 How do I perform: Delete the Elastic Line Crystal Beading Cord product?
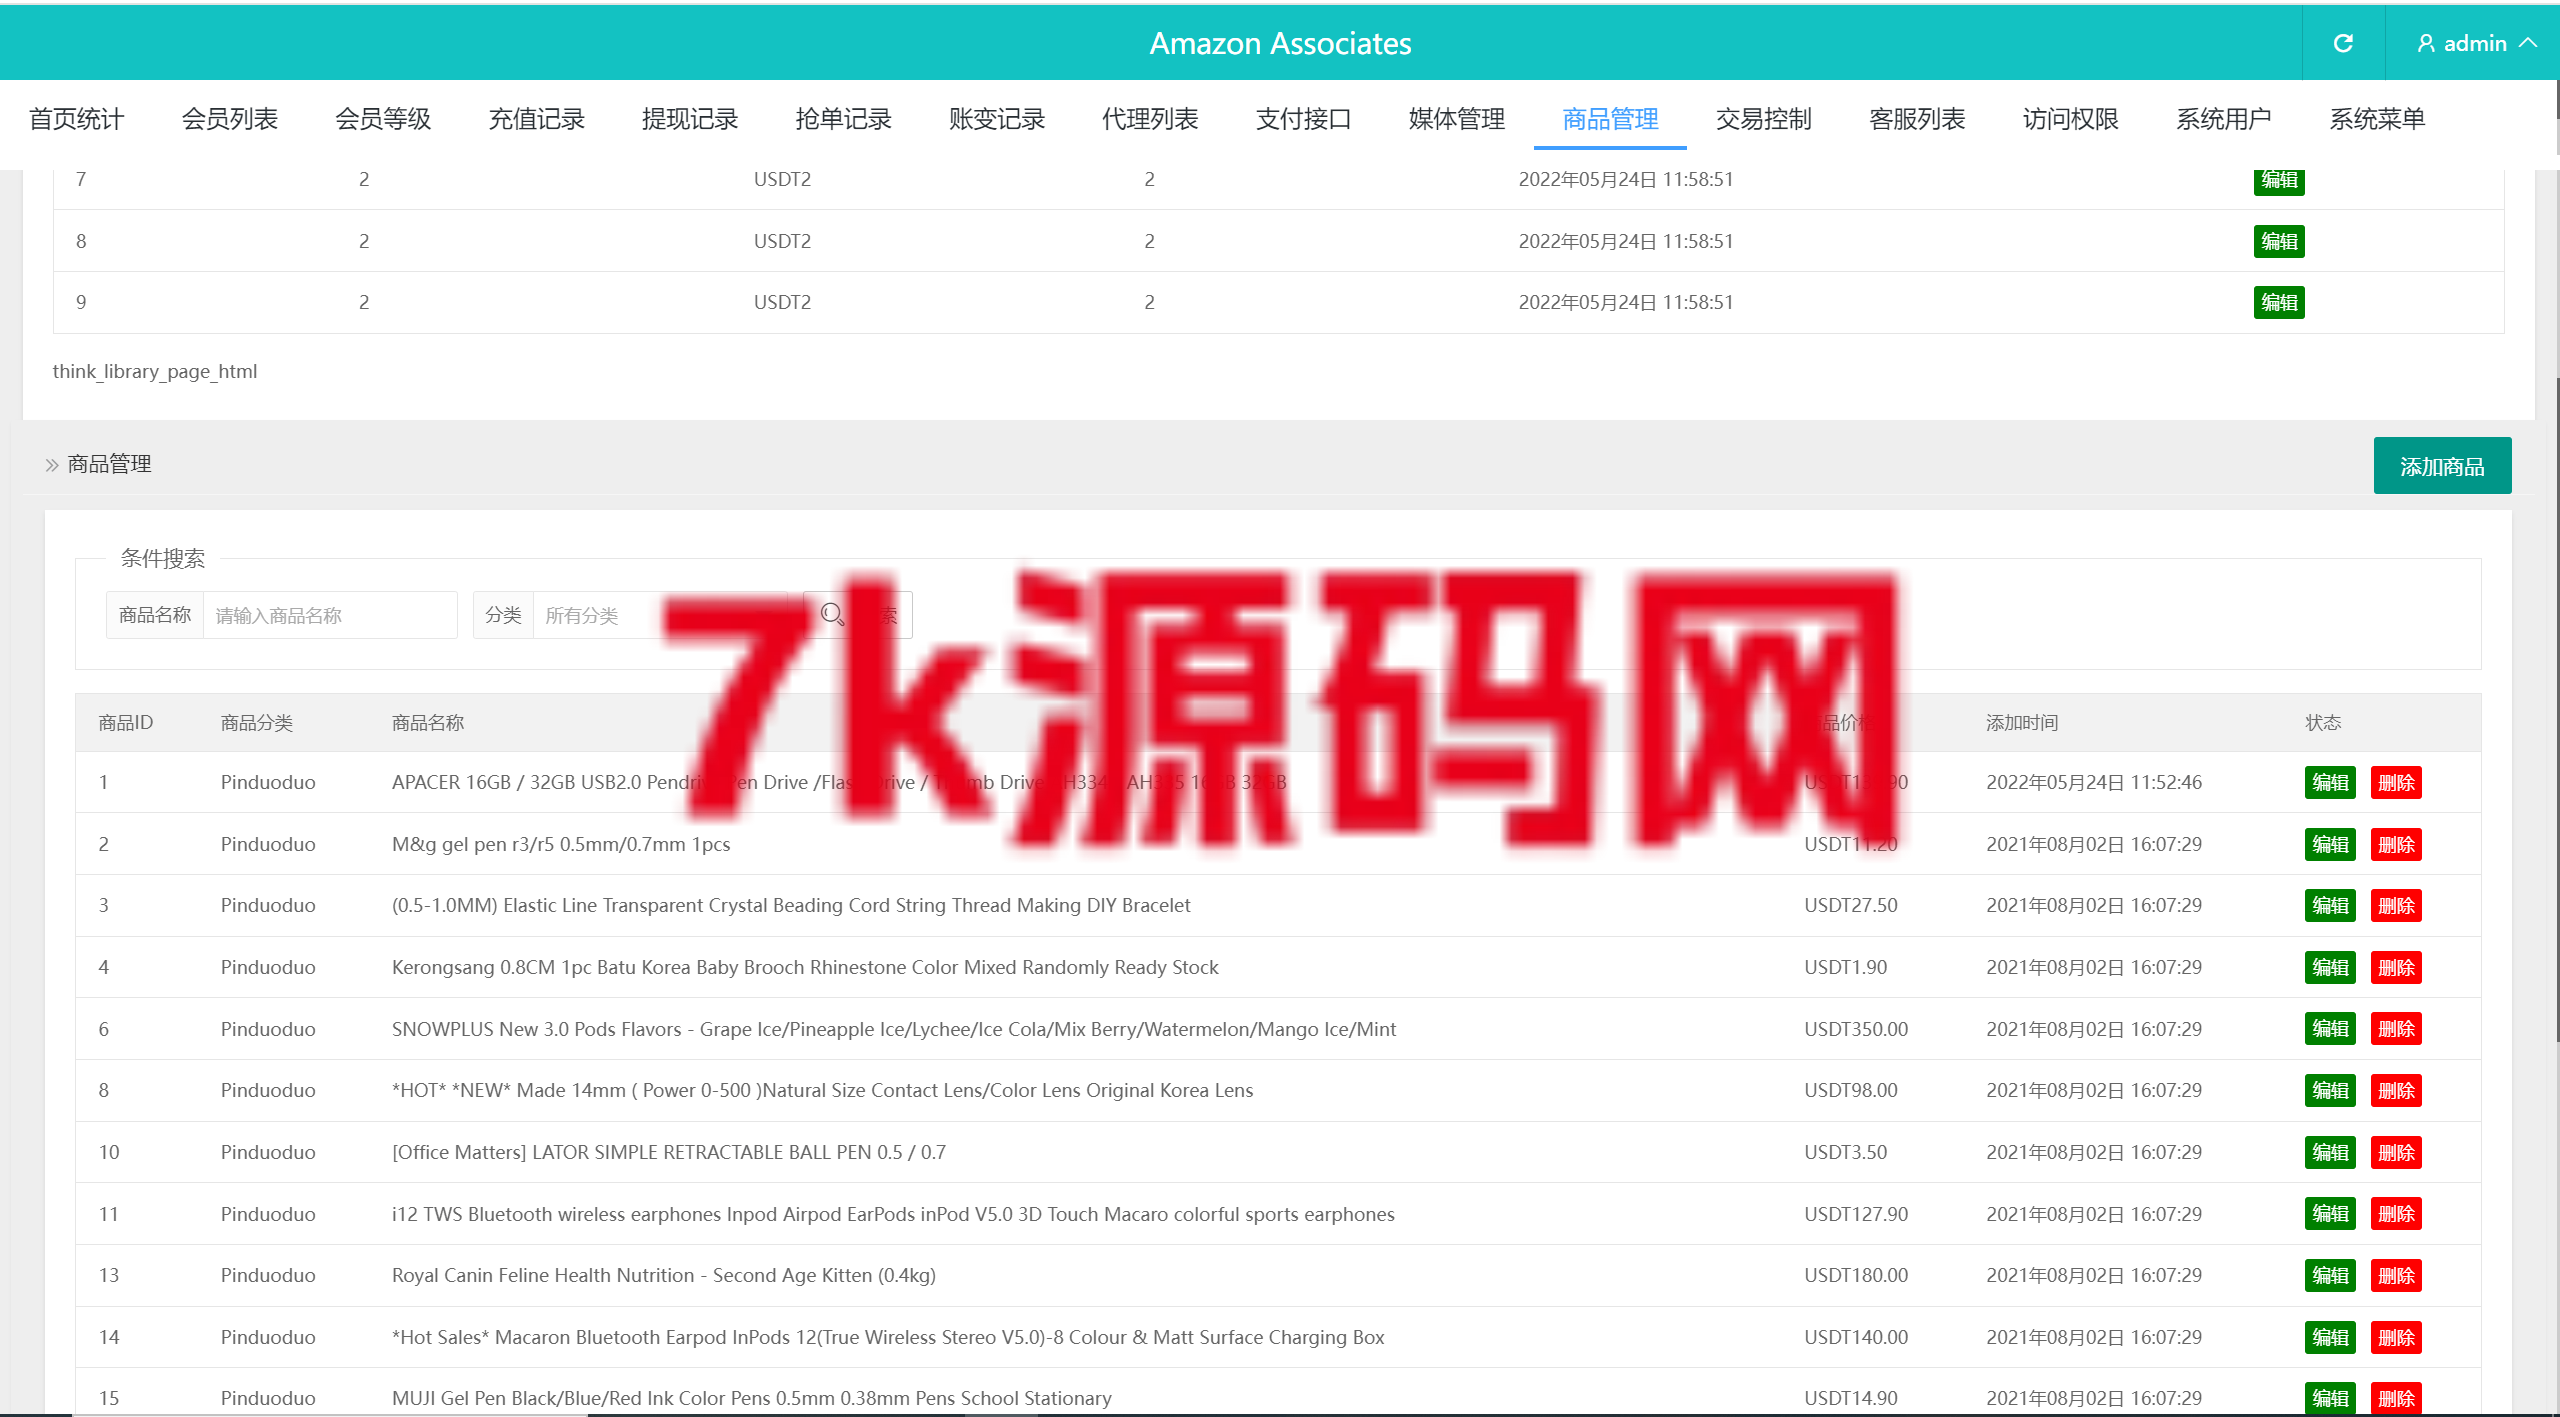point(2396,906)
